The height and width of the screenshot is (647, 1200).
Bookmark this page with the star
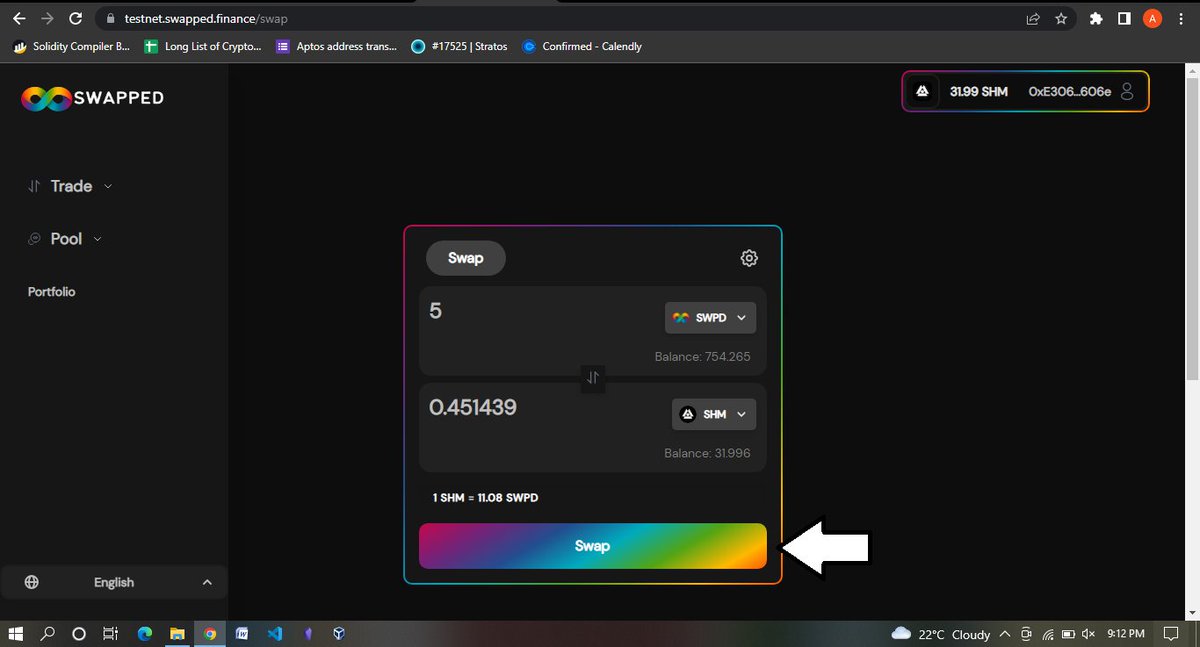coord(1061,18)
